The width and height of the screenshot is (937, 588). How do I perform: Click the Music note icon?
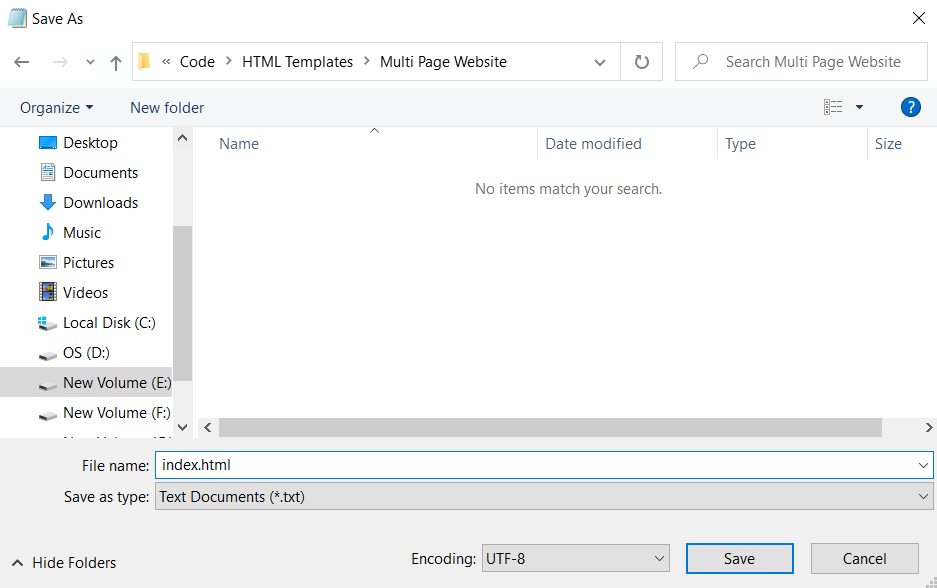(48, 232)
